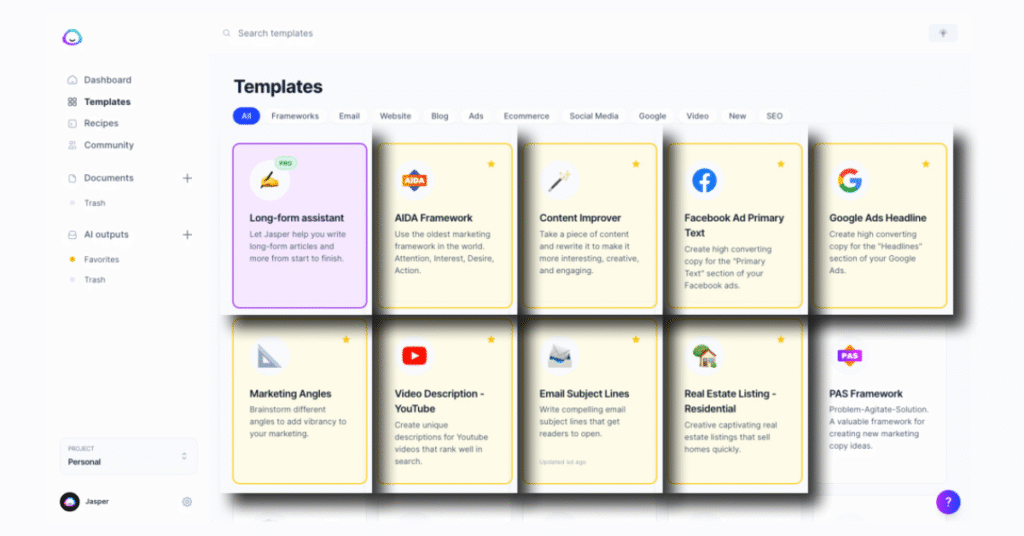Select the Video filter tab
The width and height of the screenshot is (1024, 536).
(697, 116)
